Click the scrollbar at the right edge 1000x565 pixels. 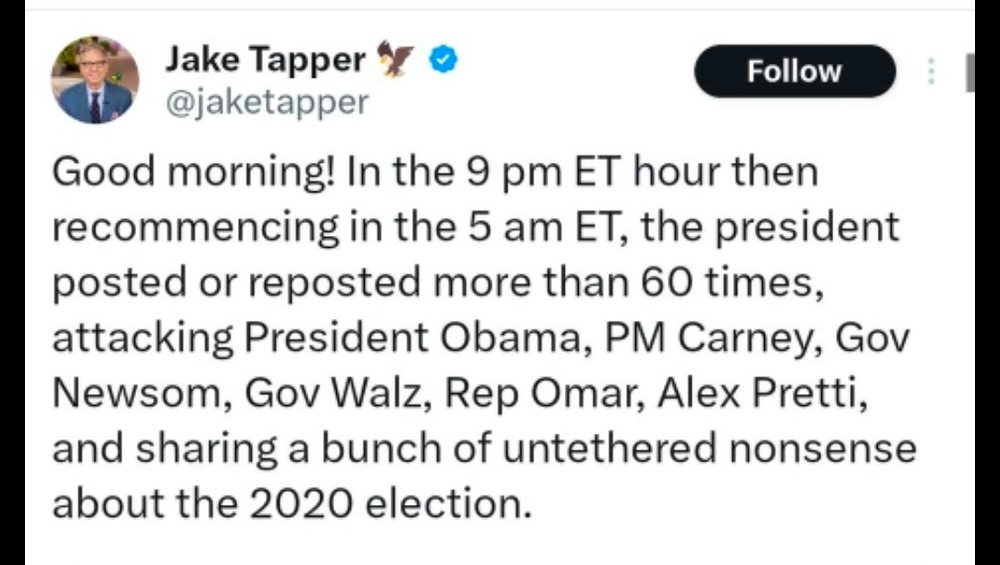969,73
